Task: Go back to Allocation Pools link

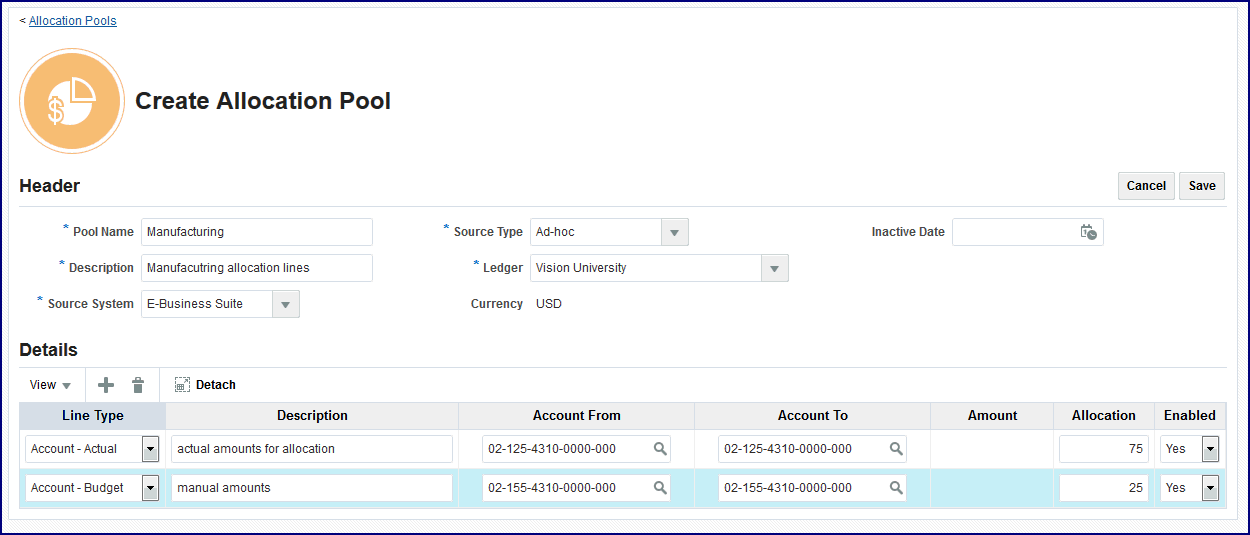Action: pos(72,20)
